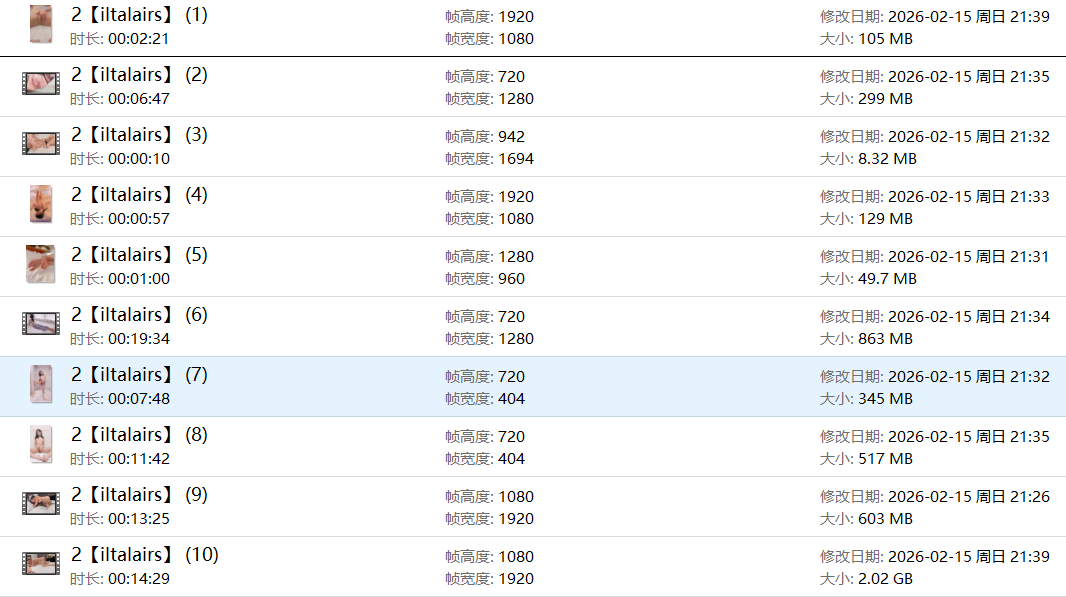Select the file named "2【iltalairs】 (2)"
The width and height of the screenshot is (1066, 597).
point(139,75)
